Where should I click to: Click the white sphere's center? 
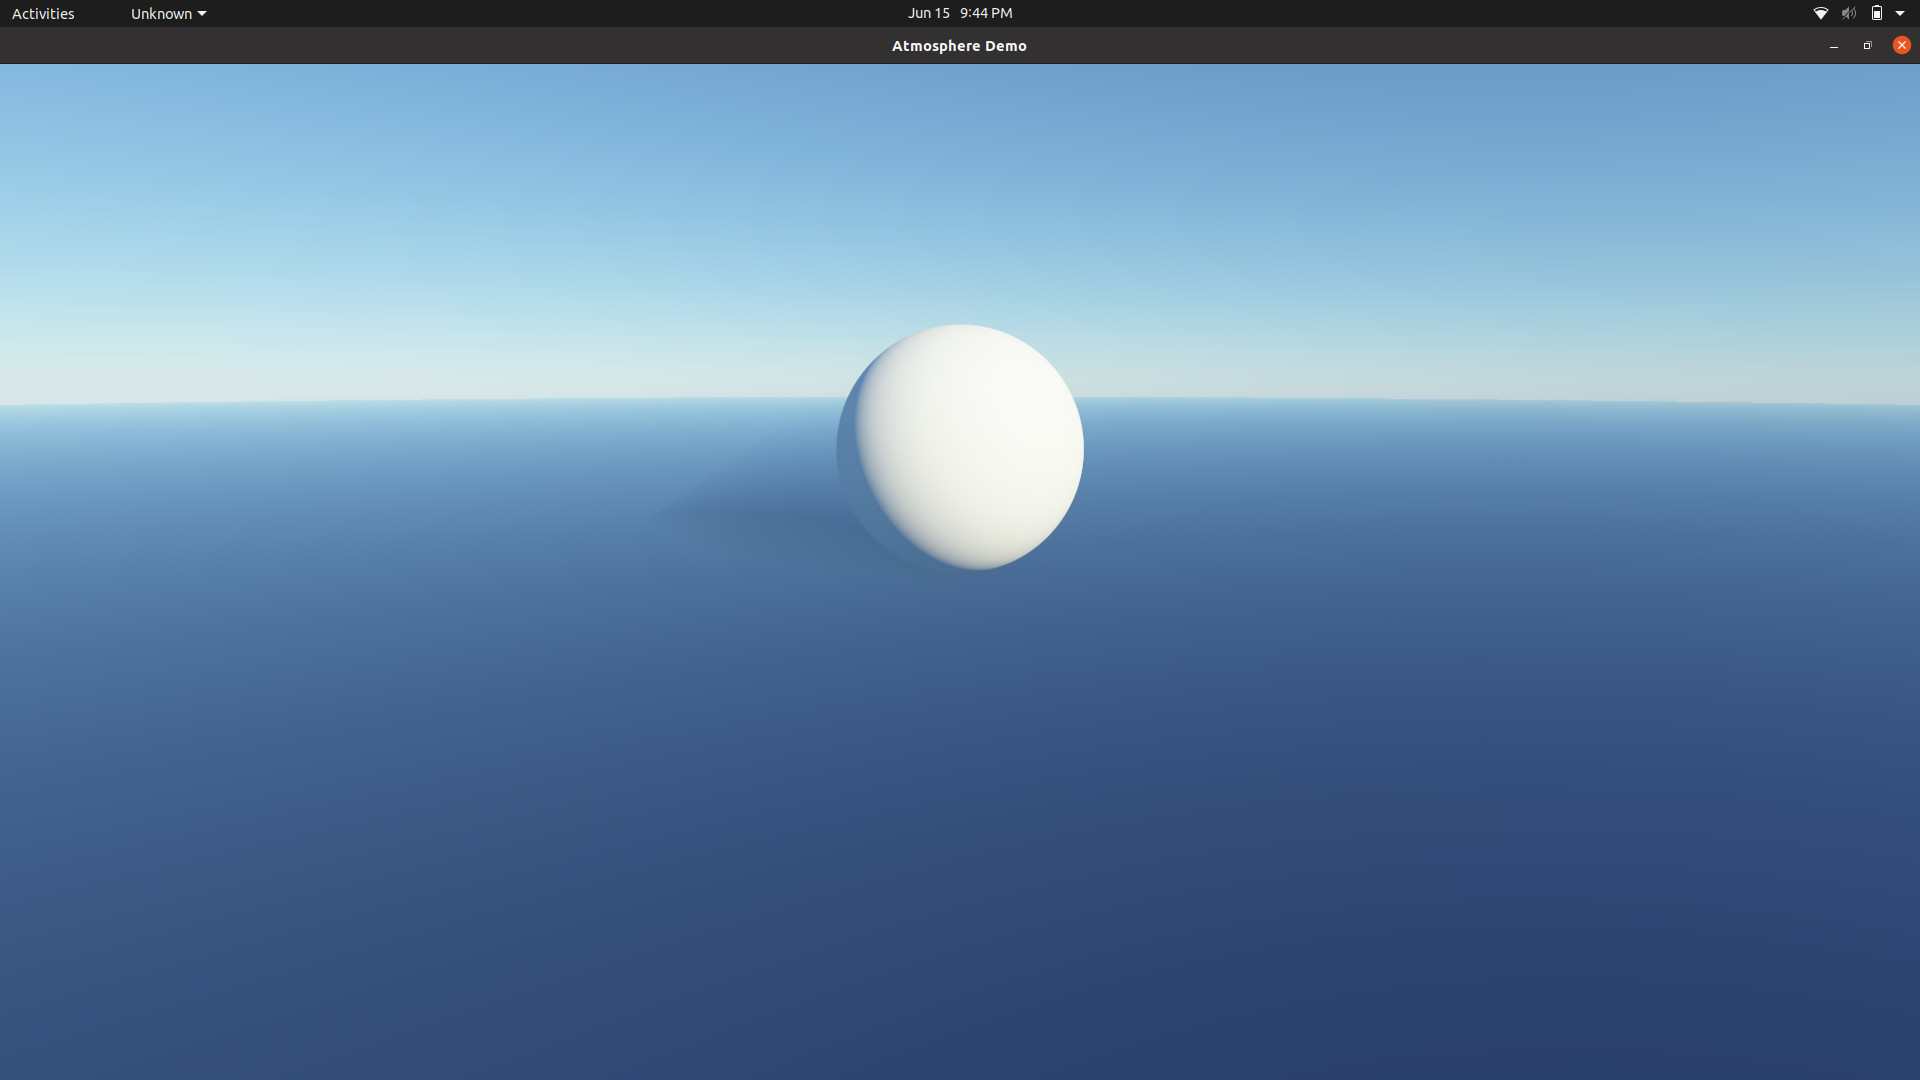point(960,447)
